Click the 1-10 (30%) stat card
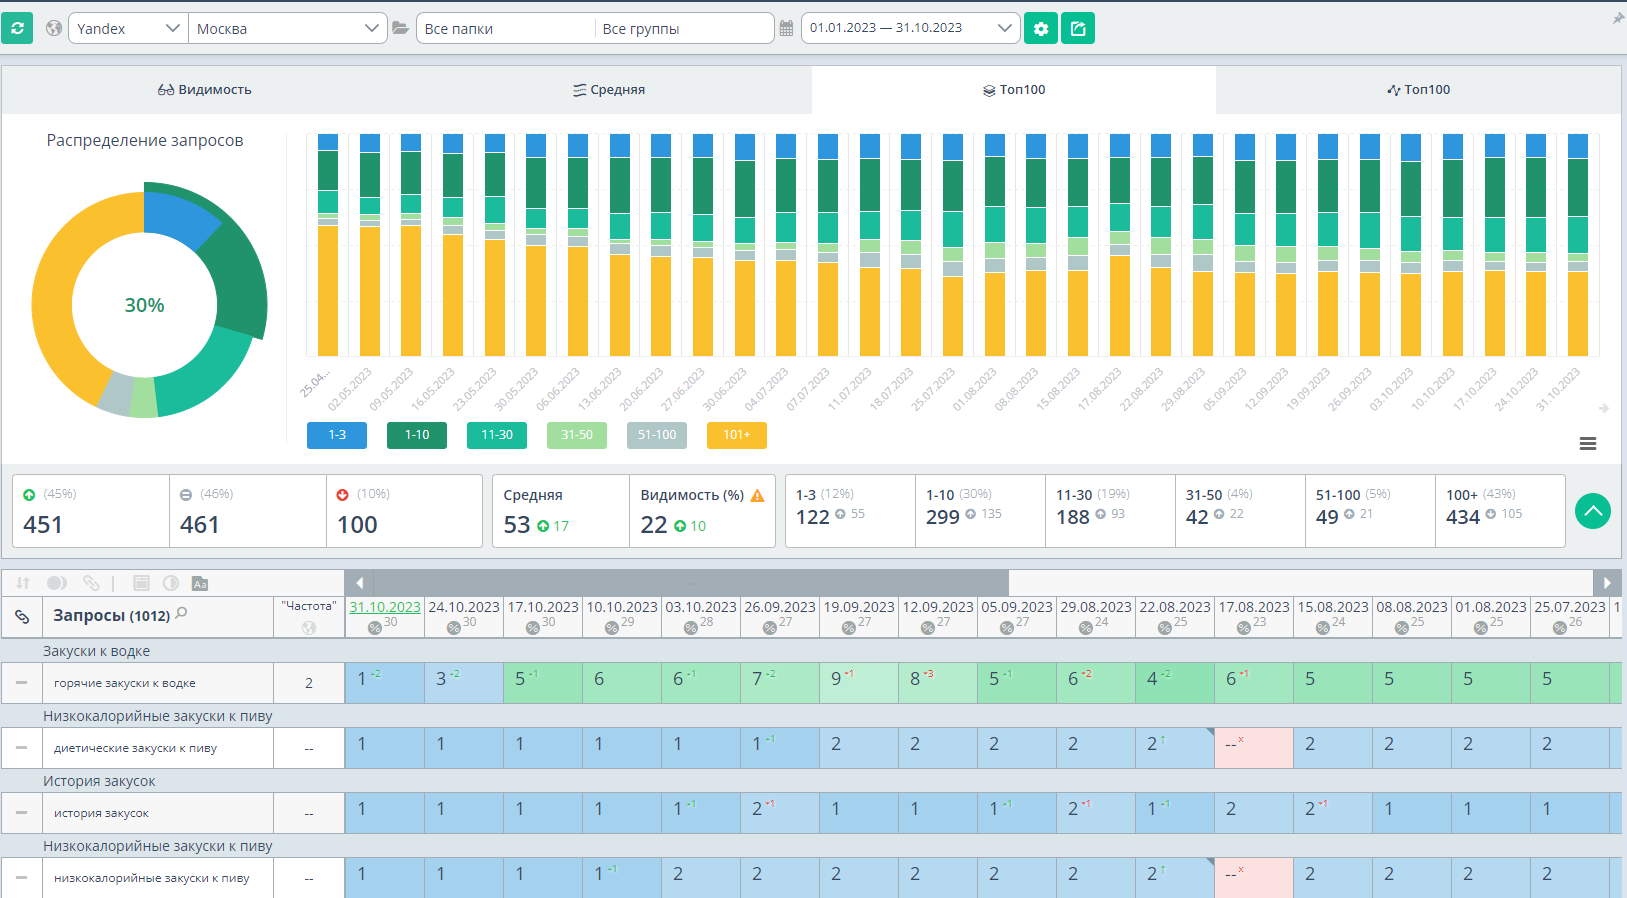The image size is (1627, 898). [980, 511]
